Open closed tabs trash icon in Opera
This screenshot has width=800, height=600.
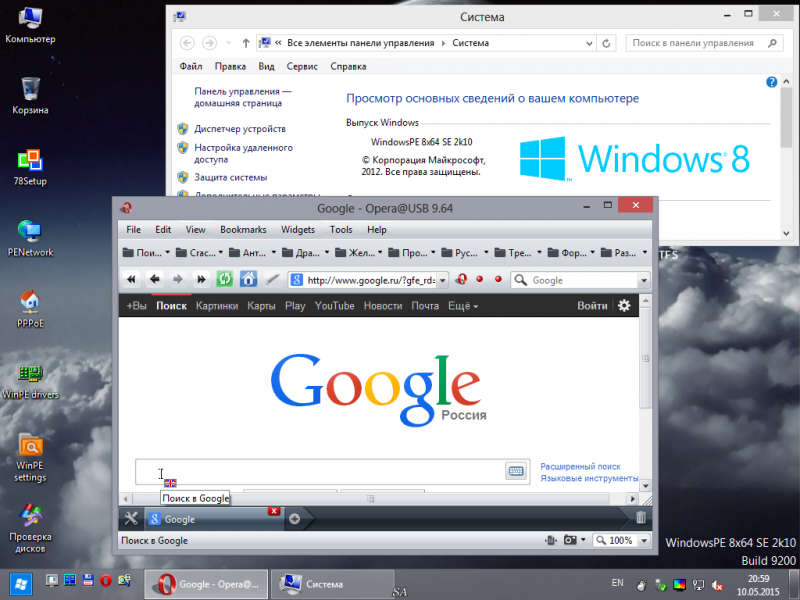pyautogui.click(x=641, y=518)
